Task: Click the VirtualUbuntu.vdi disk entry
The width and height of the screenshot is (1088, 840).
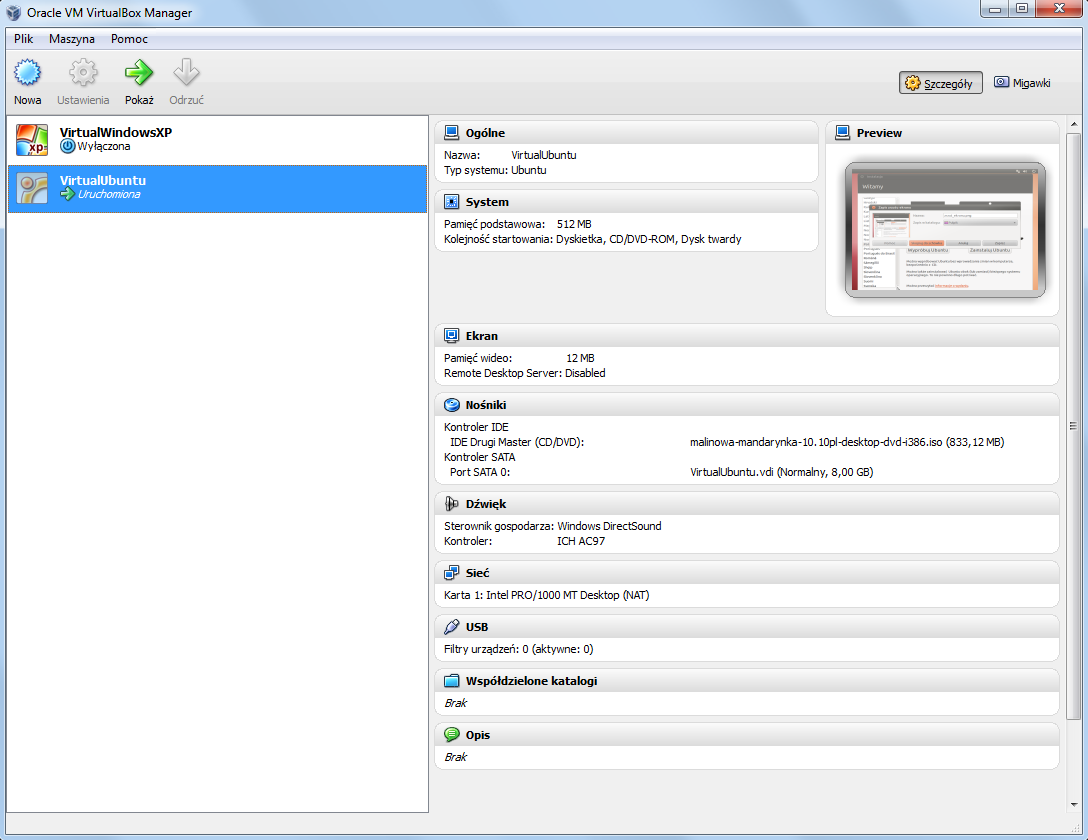Action: [x=781, y=472]
